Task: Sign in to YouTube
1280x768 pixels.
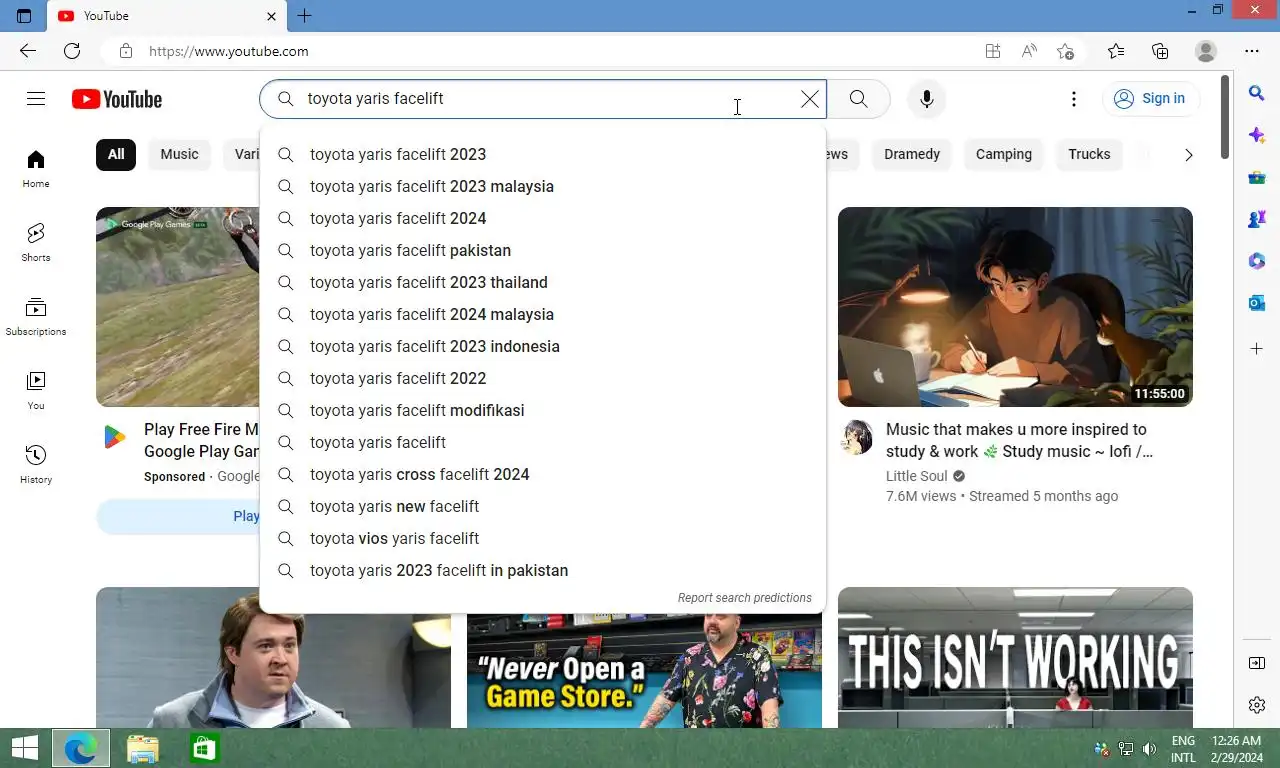Action: pyautogui.click(x=1151, y=98)
